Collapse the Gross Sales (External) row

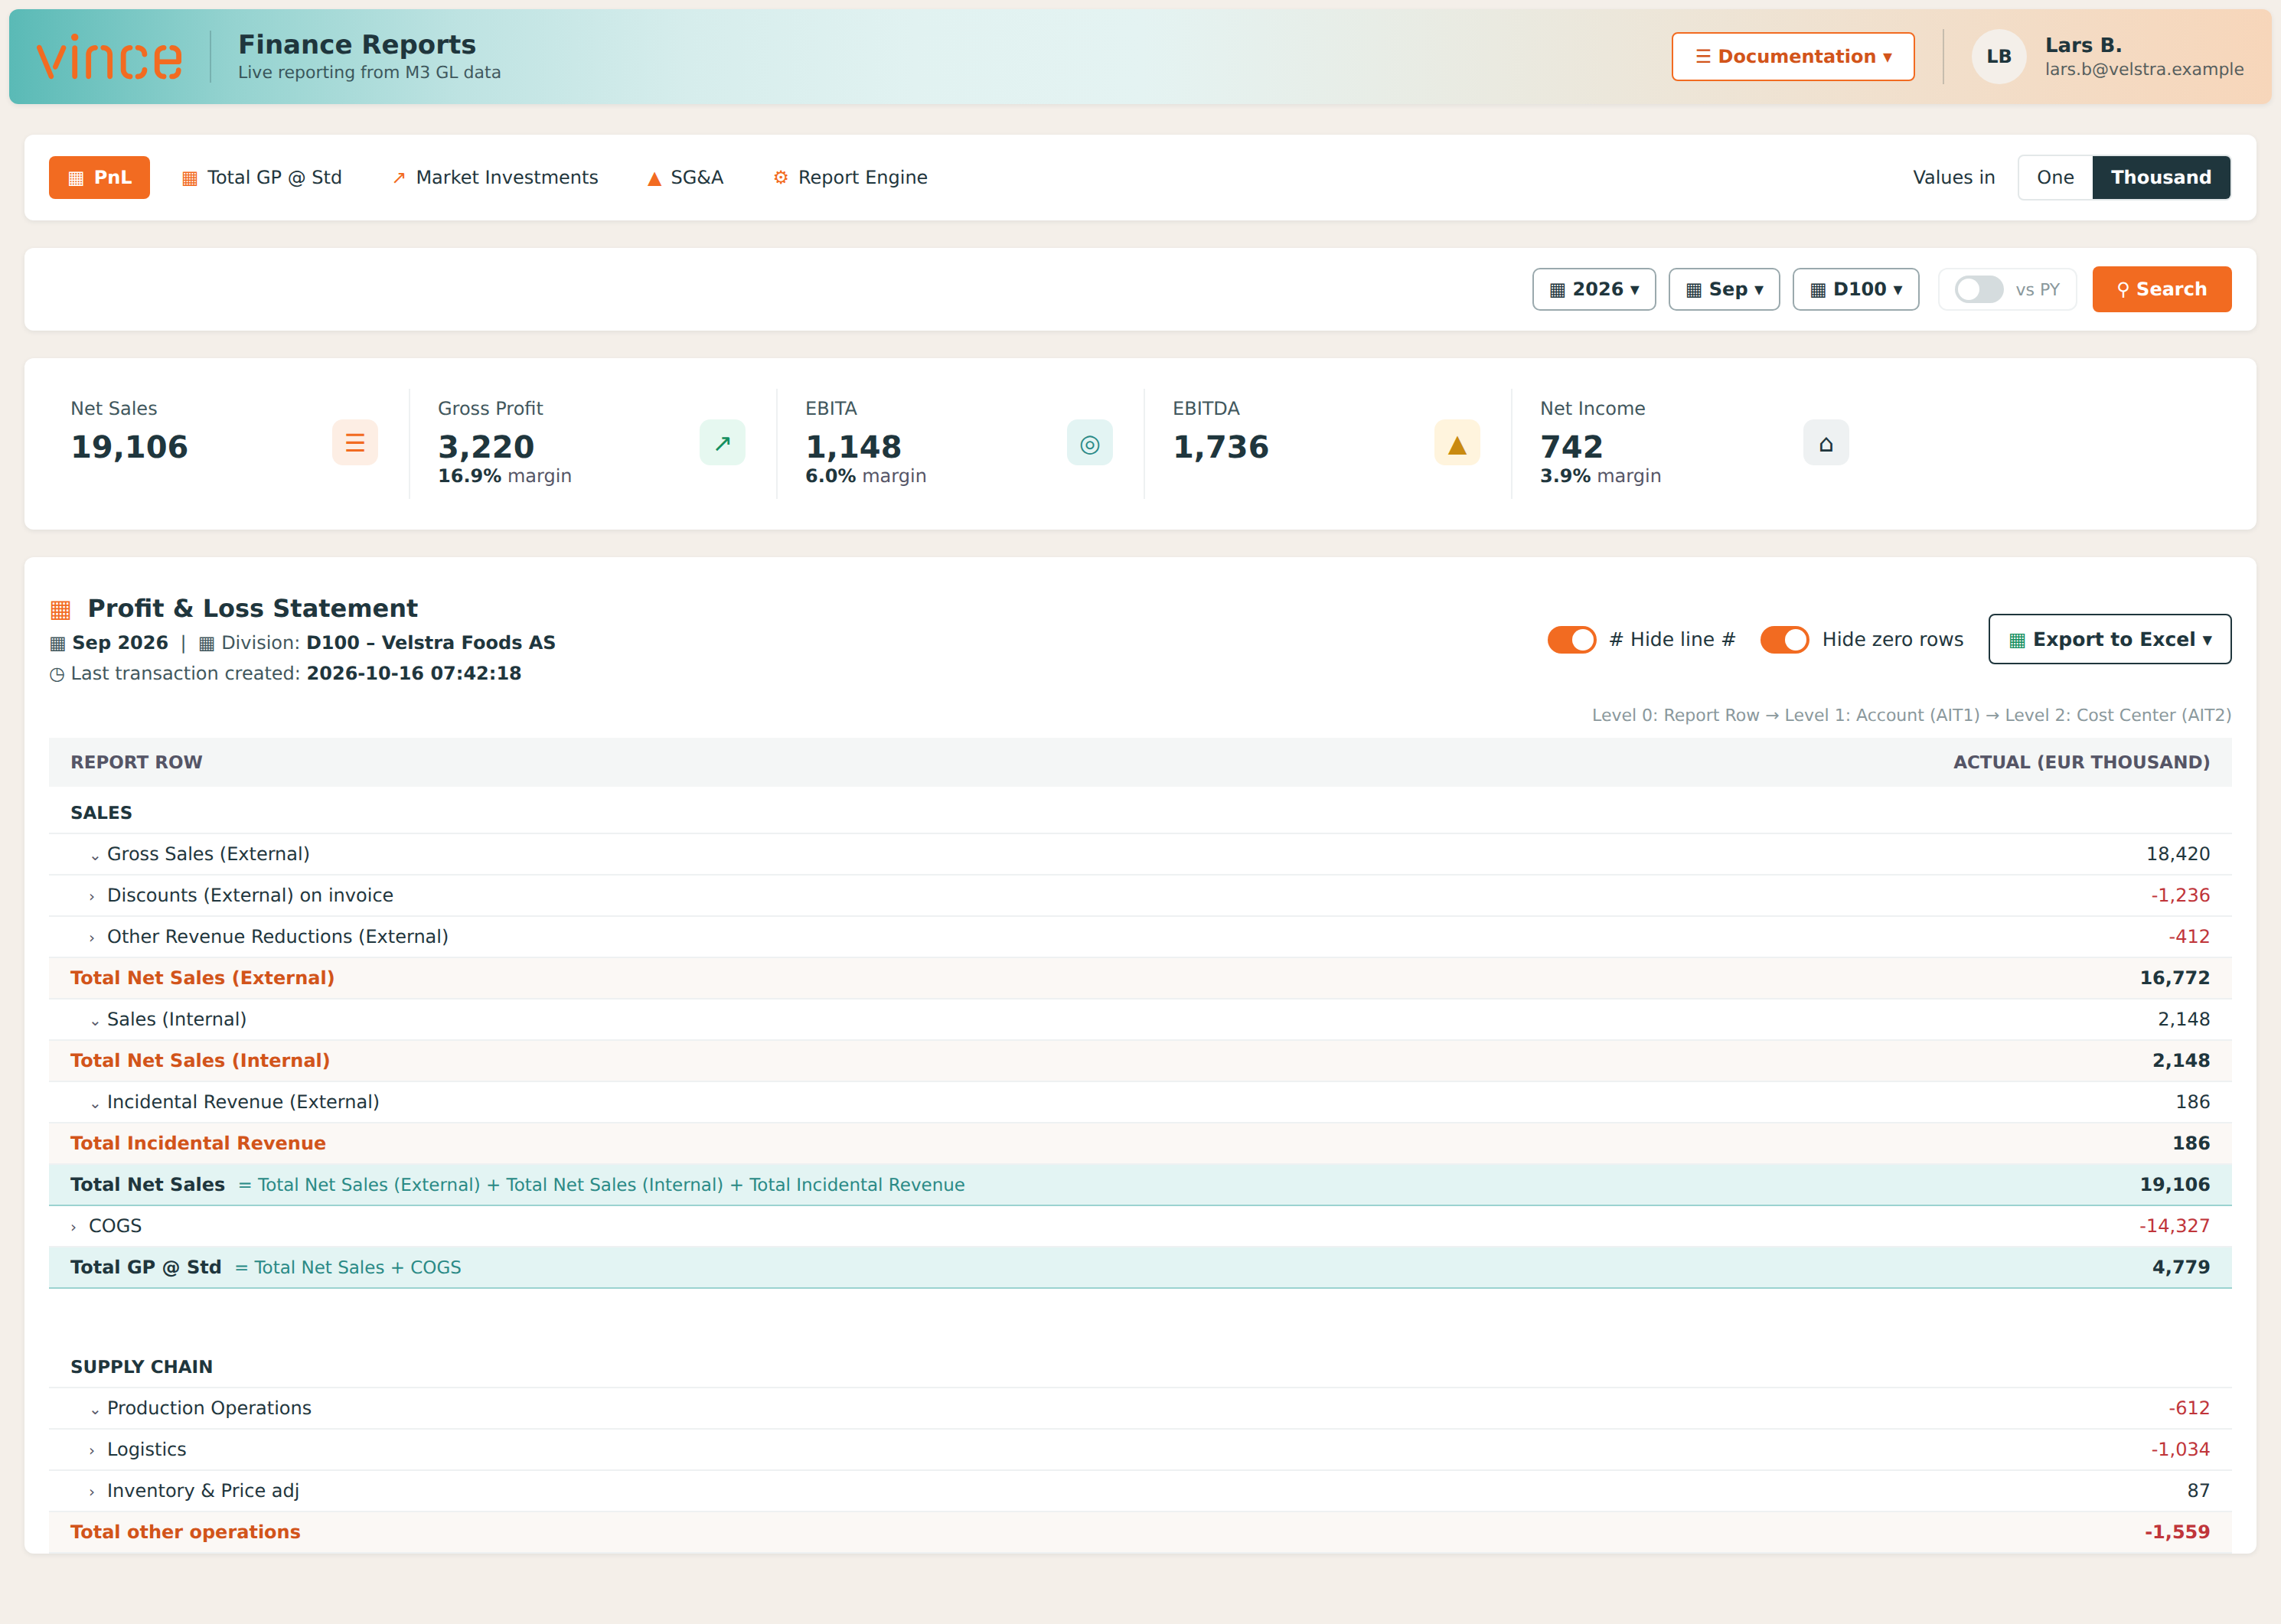pyautogui.click(x=95, y=856)
